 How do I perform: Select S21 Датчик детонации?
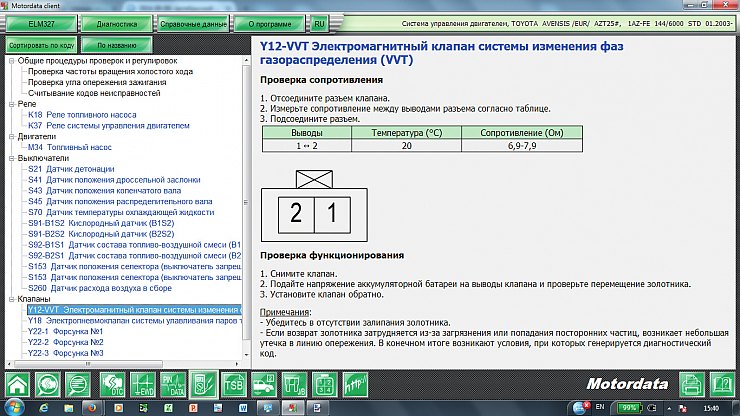[x=71, y=169]
